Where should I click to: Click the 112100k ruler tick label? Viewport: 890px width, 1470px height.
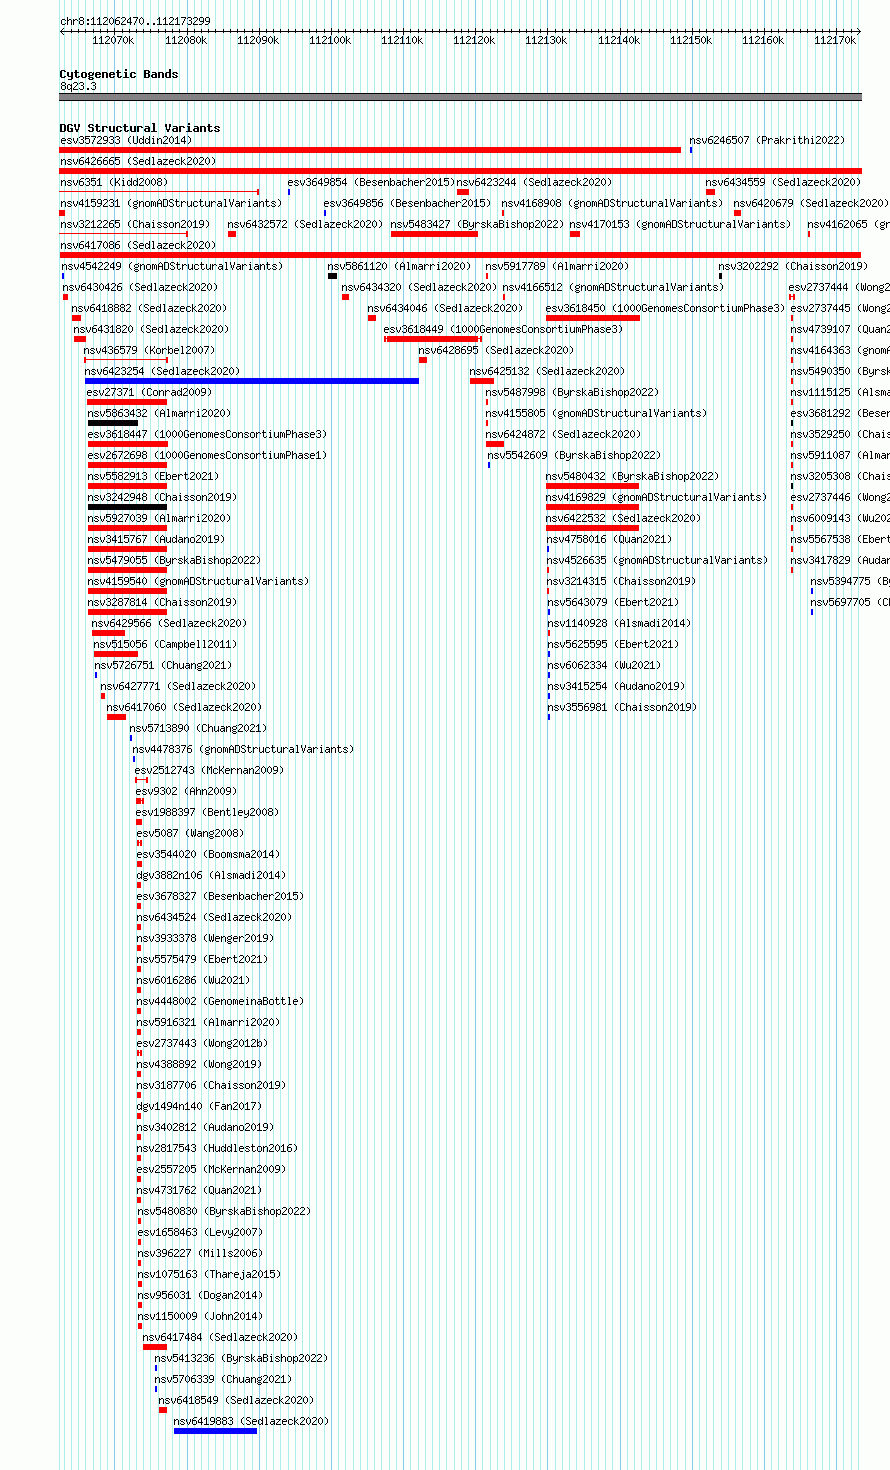pos(330,40)
